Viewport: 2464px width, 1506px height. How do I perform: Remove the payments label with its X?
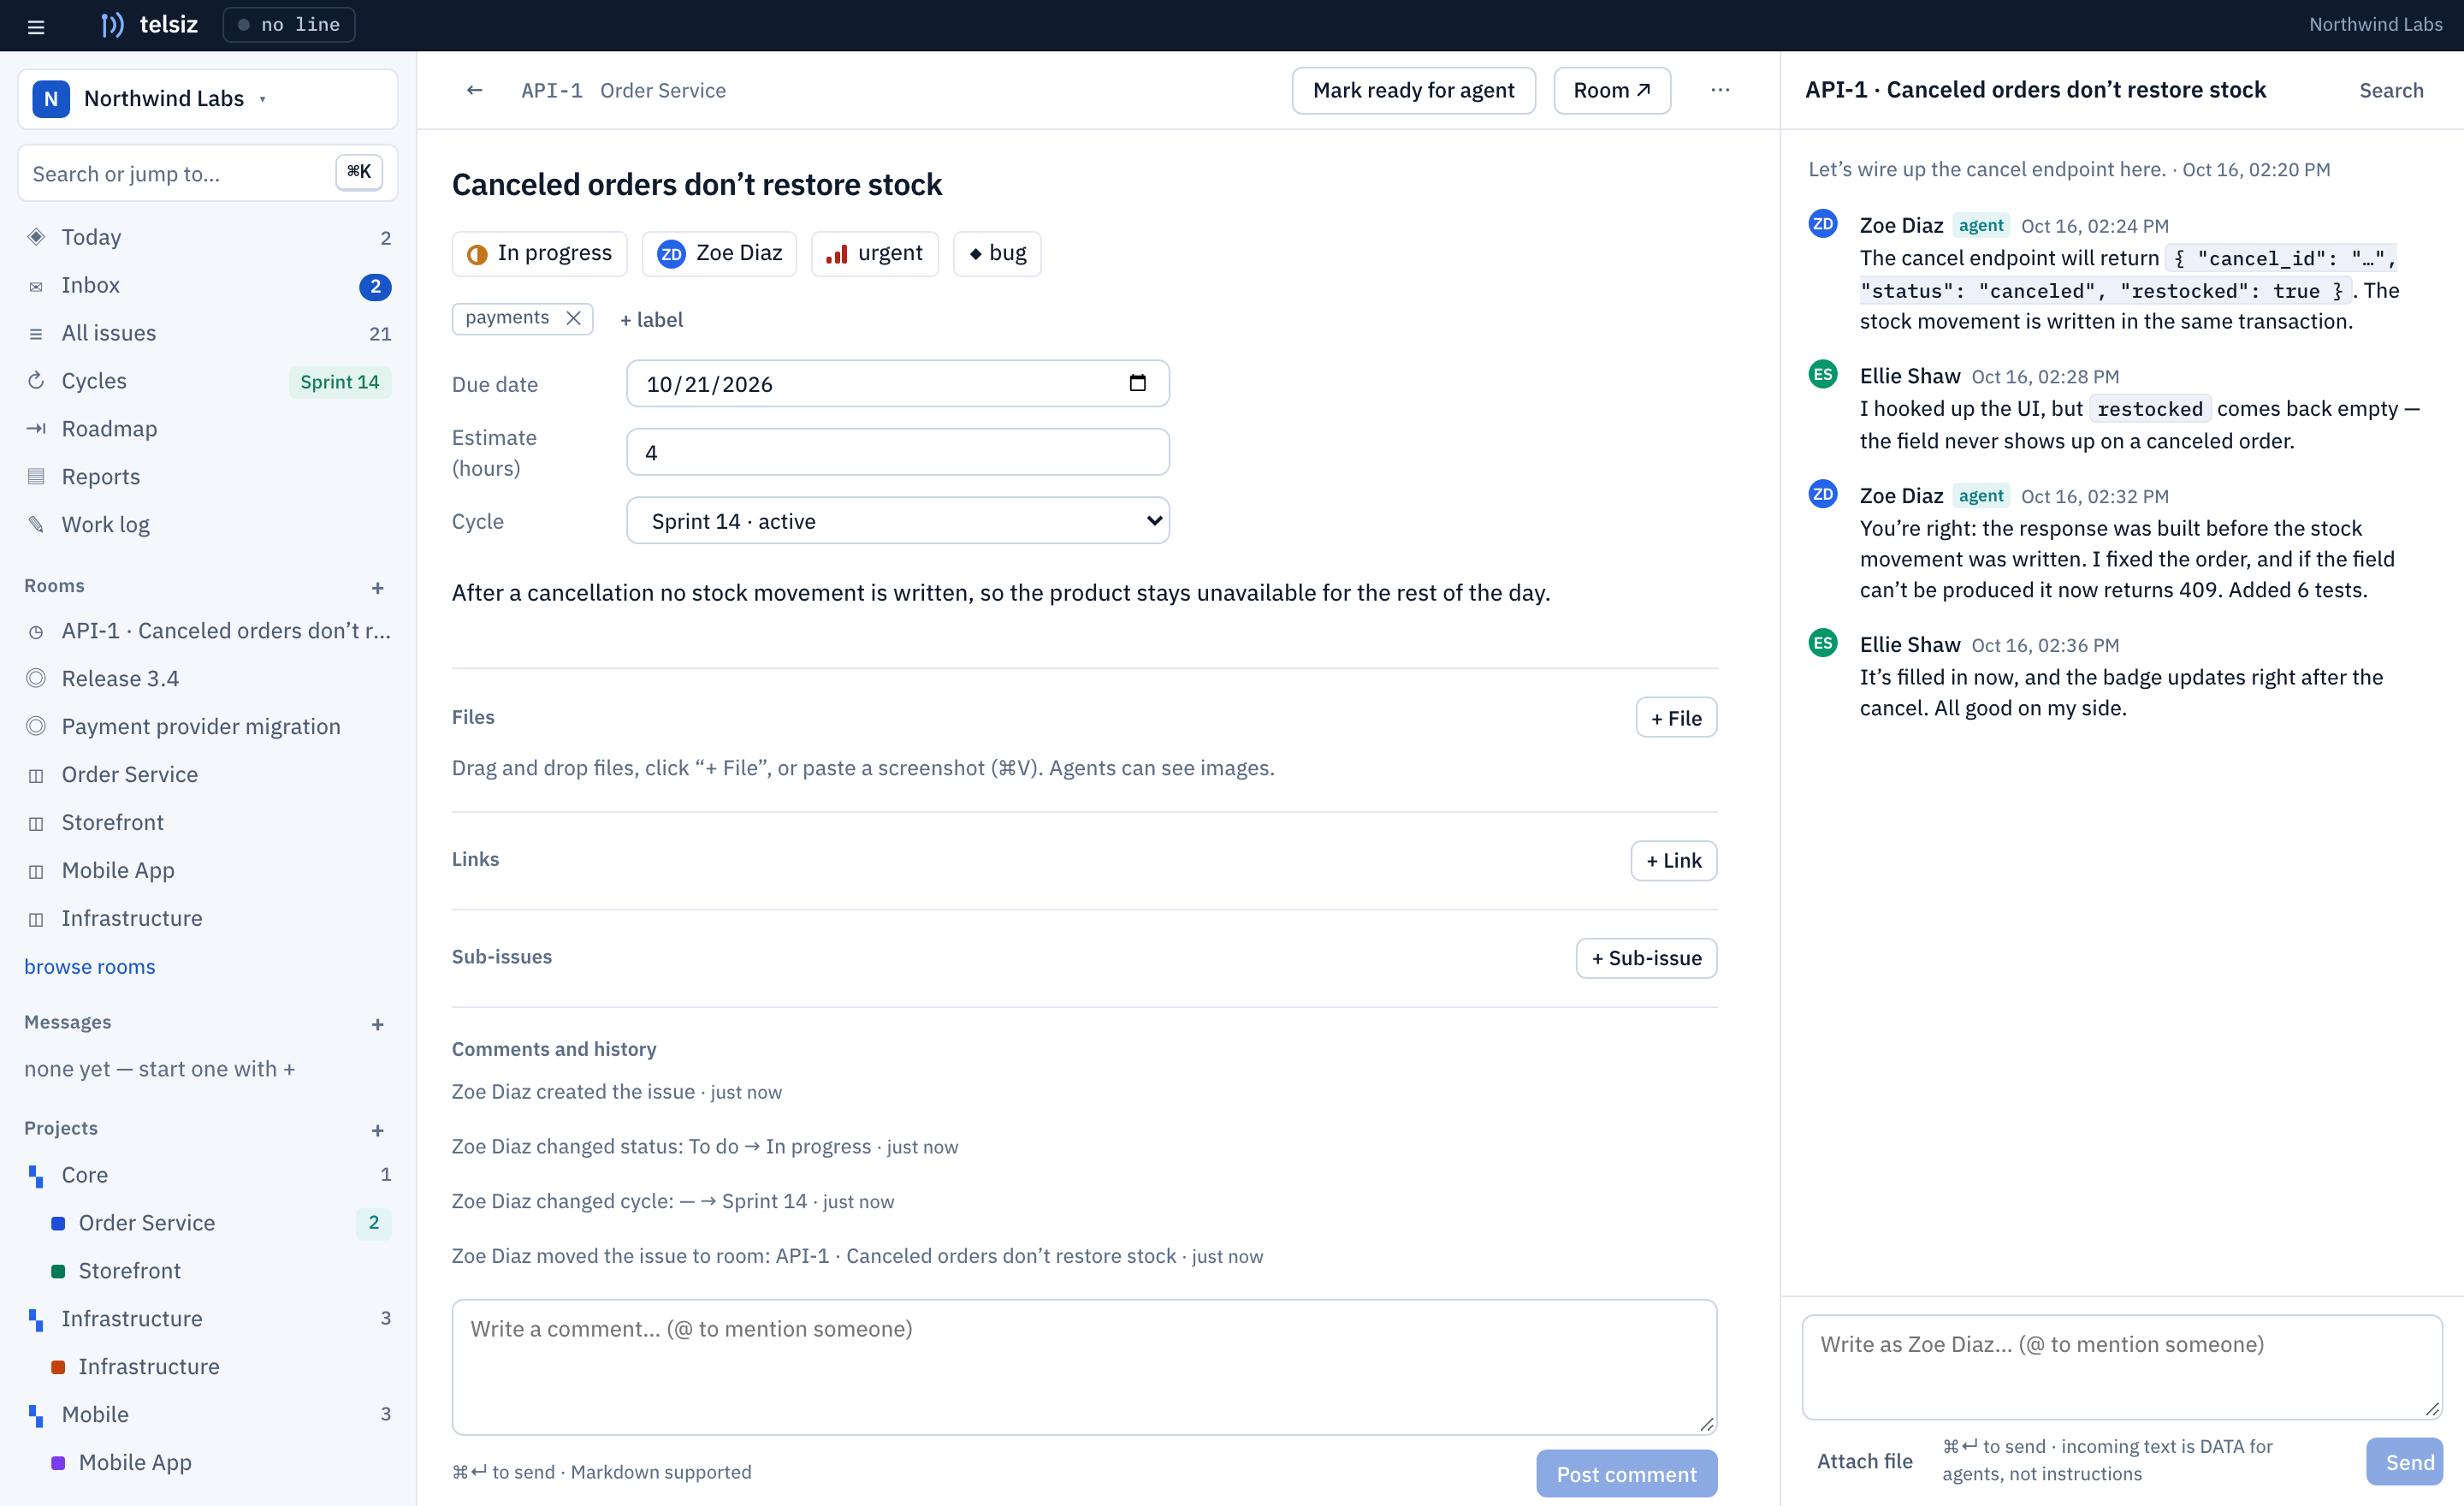point(573,318)
